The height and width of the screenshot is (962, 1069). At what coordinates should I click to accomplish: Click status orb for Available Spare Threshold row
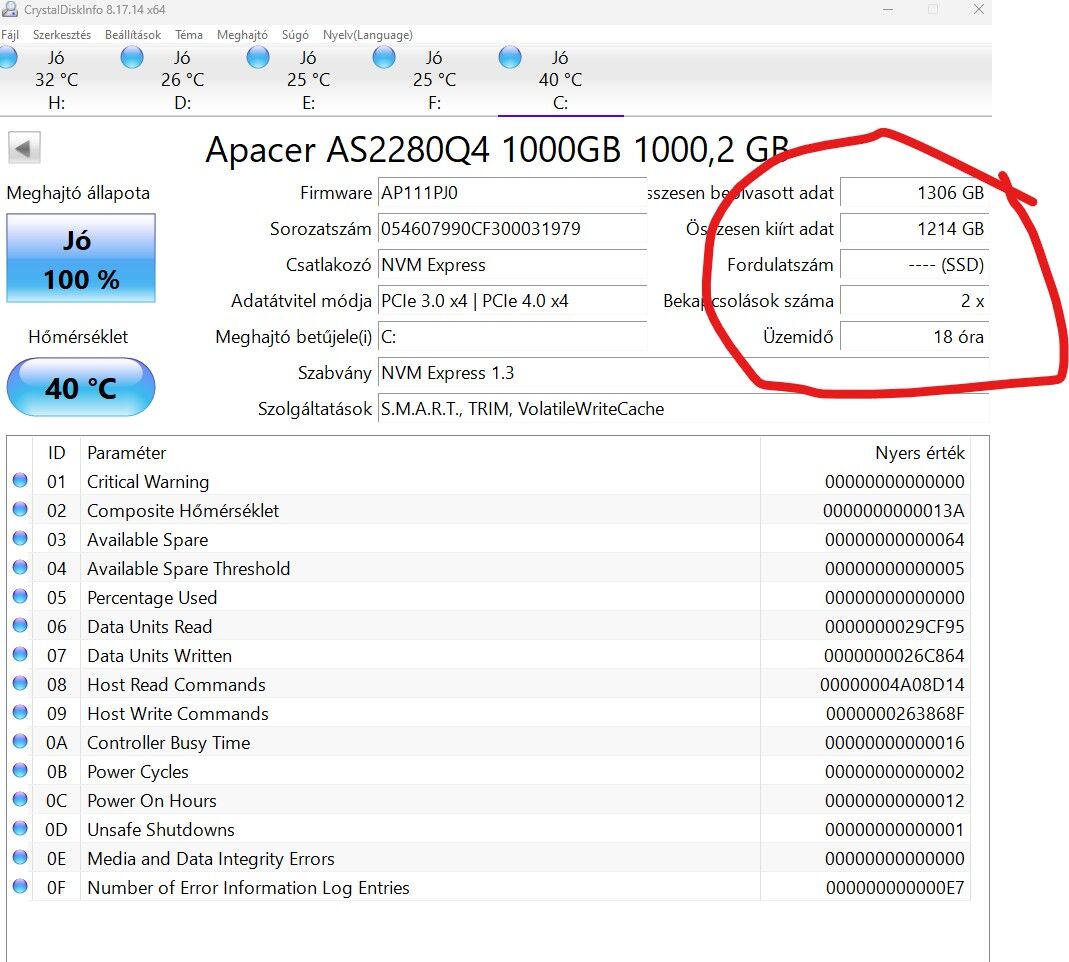pos(20,567)
